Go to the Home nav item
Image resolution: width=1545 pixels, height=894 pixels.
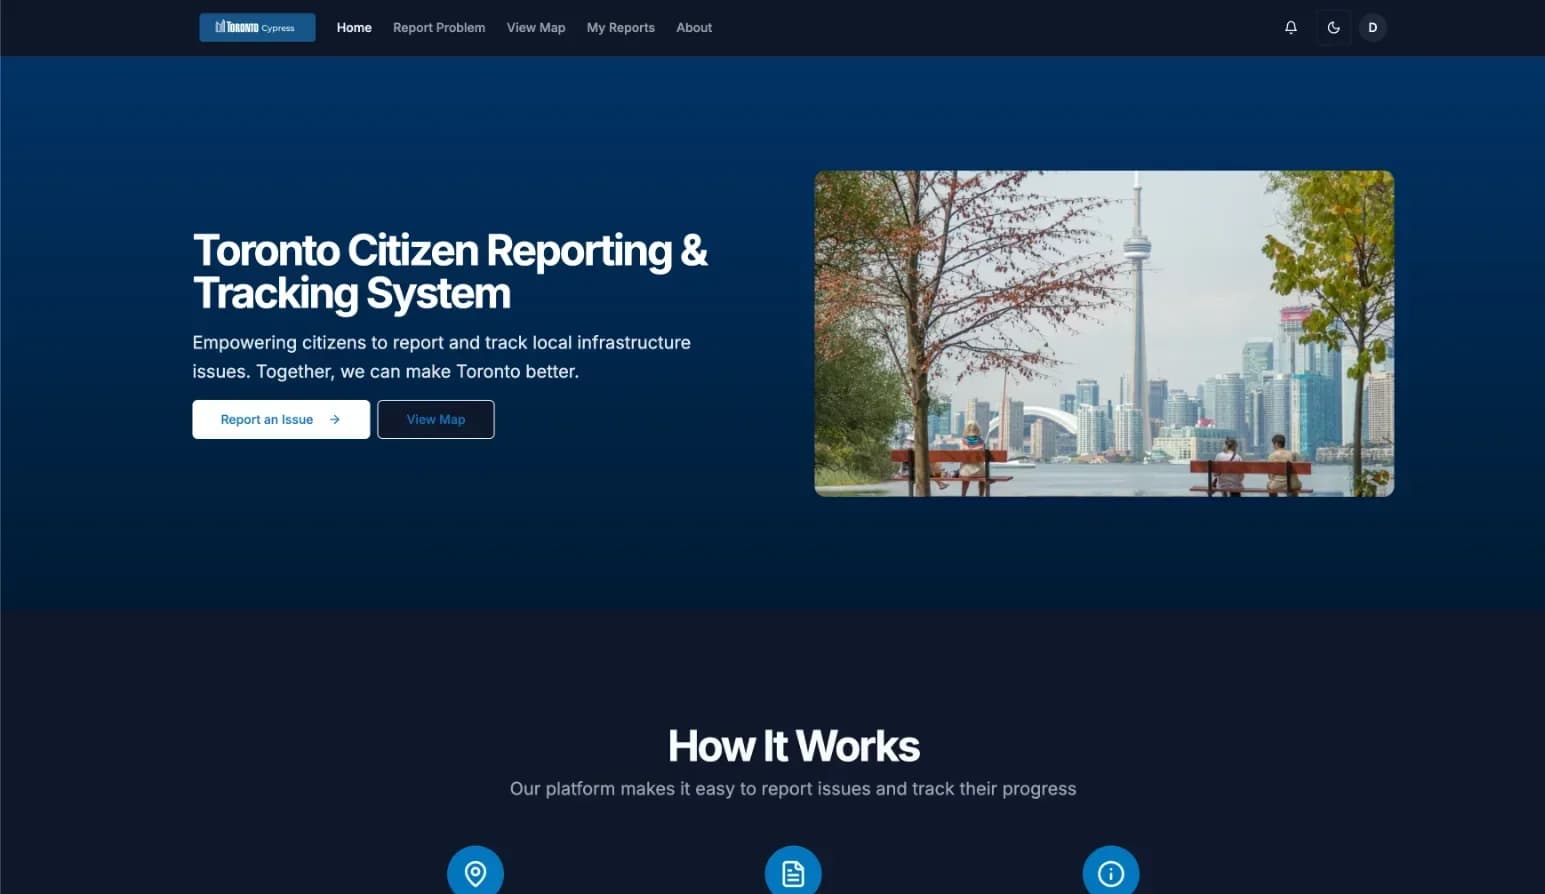354,28
